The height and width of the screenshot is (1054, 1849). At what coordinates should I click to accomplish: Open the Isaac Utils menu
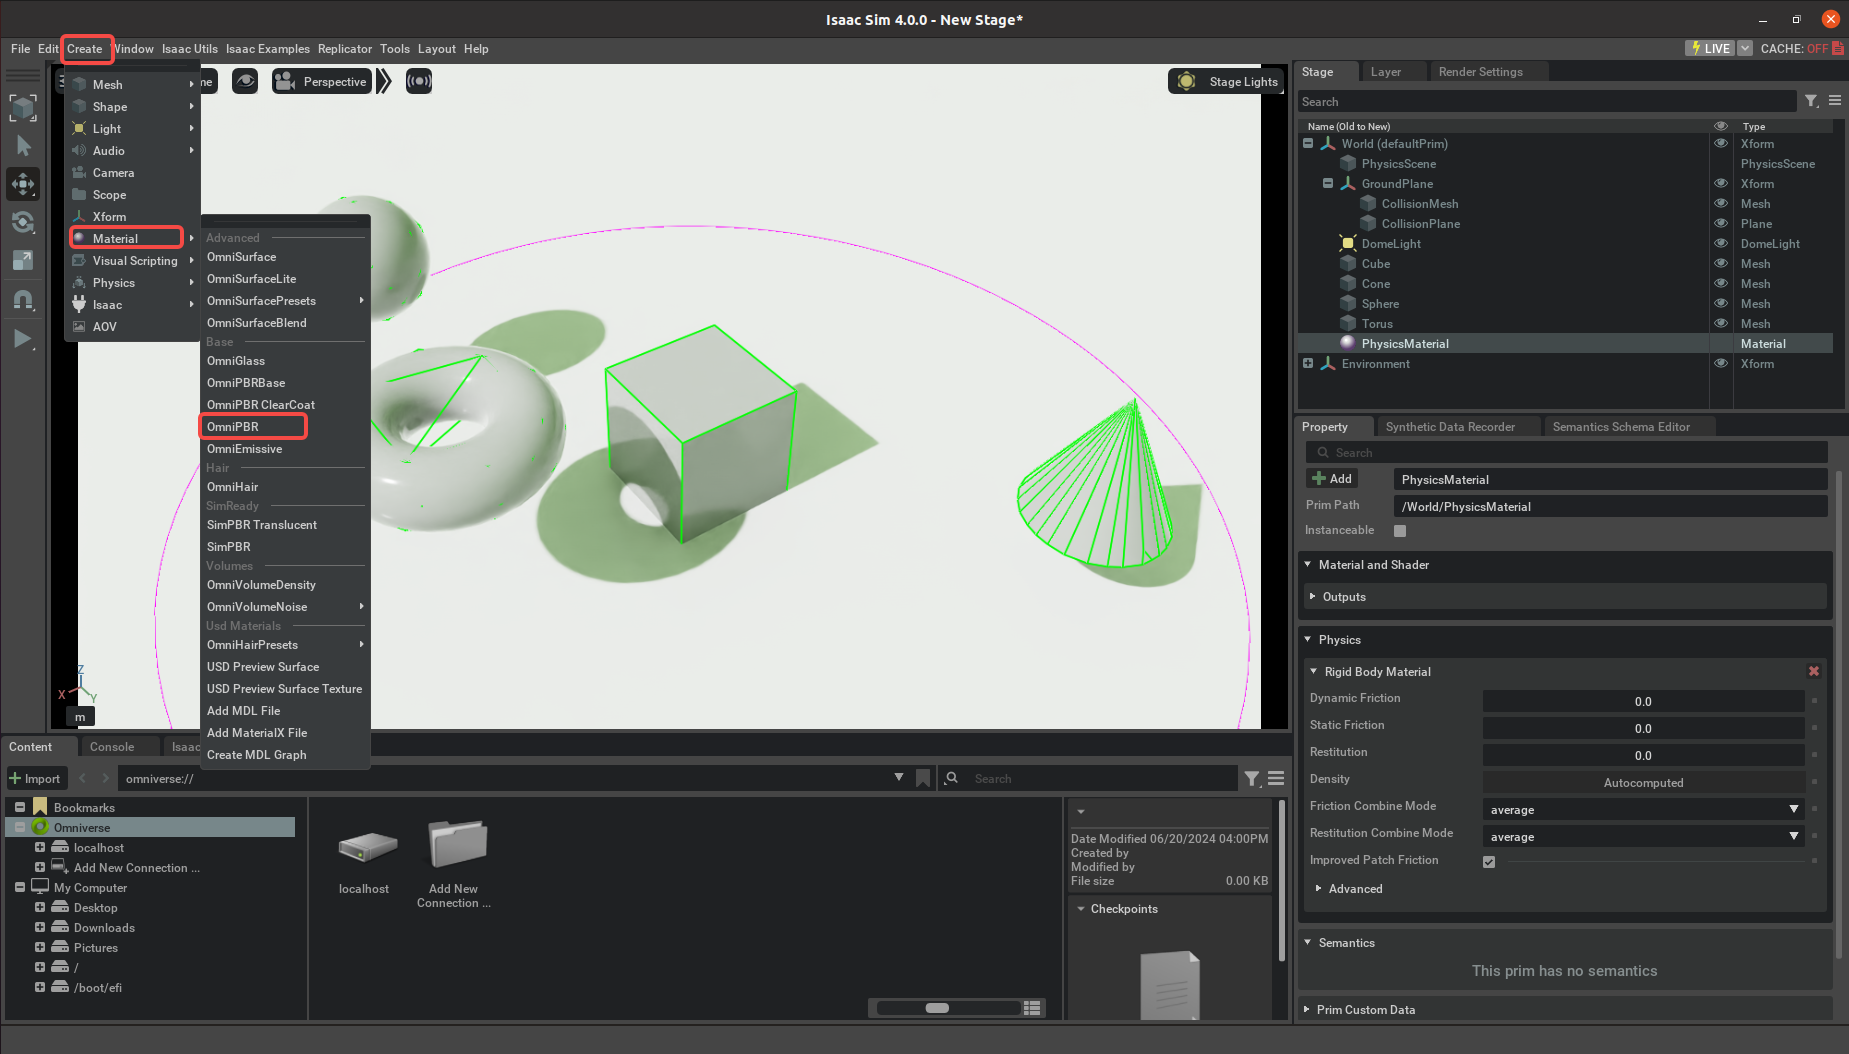click(190, 48)
